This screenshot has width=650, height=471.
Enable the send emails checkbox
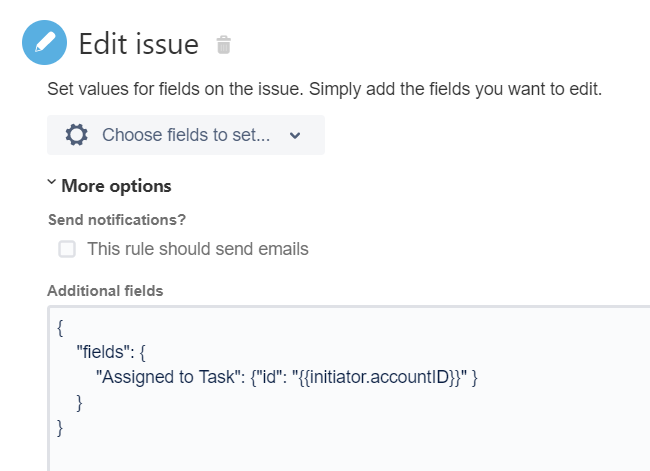point(67,249)
